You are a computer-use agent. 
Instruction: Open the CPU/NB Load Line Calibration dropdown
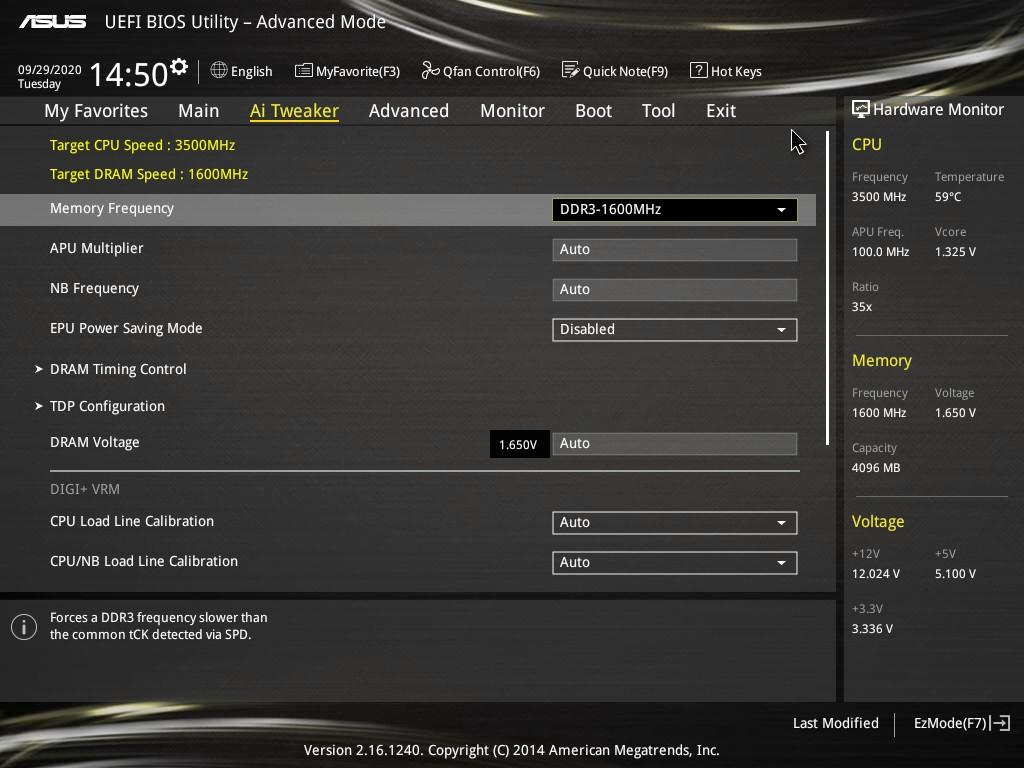675,563
